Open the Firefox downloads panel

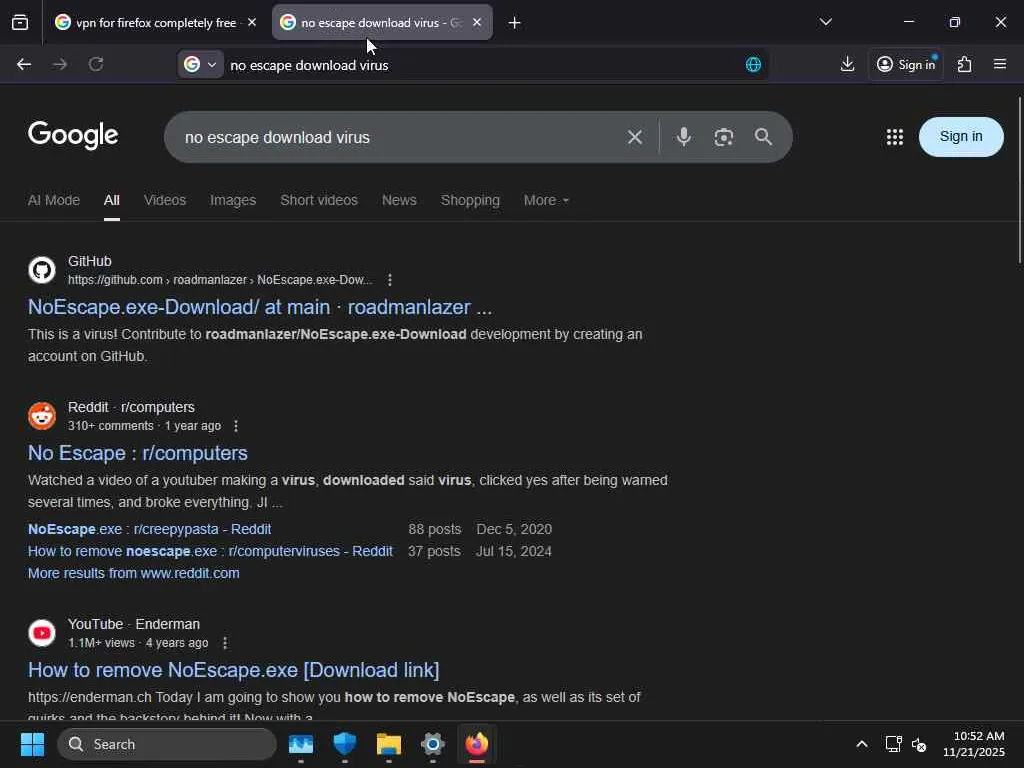(847, 64)
